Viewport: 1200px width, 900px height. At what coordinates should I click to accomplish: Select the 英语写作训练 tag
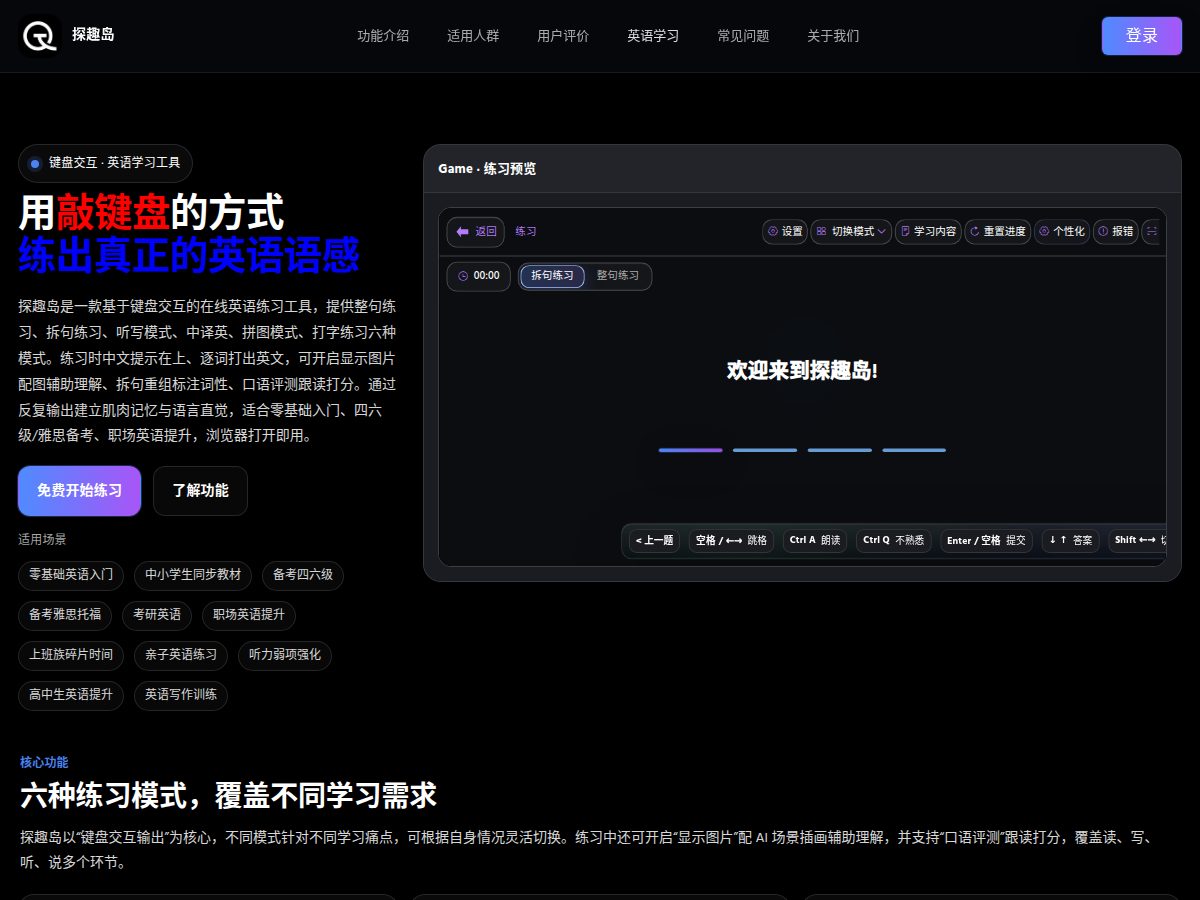tap(181, 695)
